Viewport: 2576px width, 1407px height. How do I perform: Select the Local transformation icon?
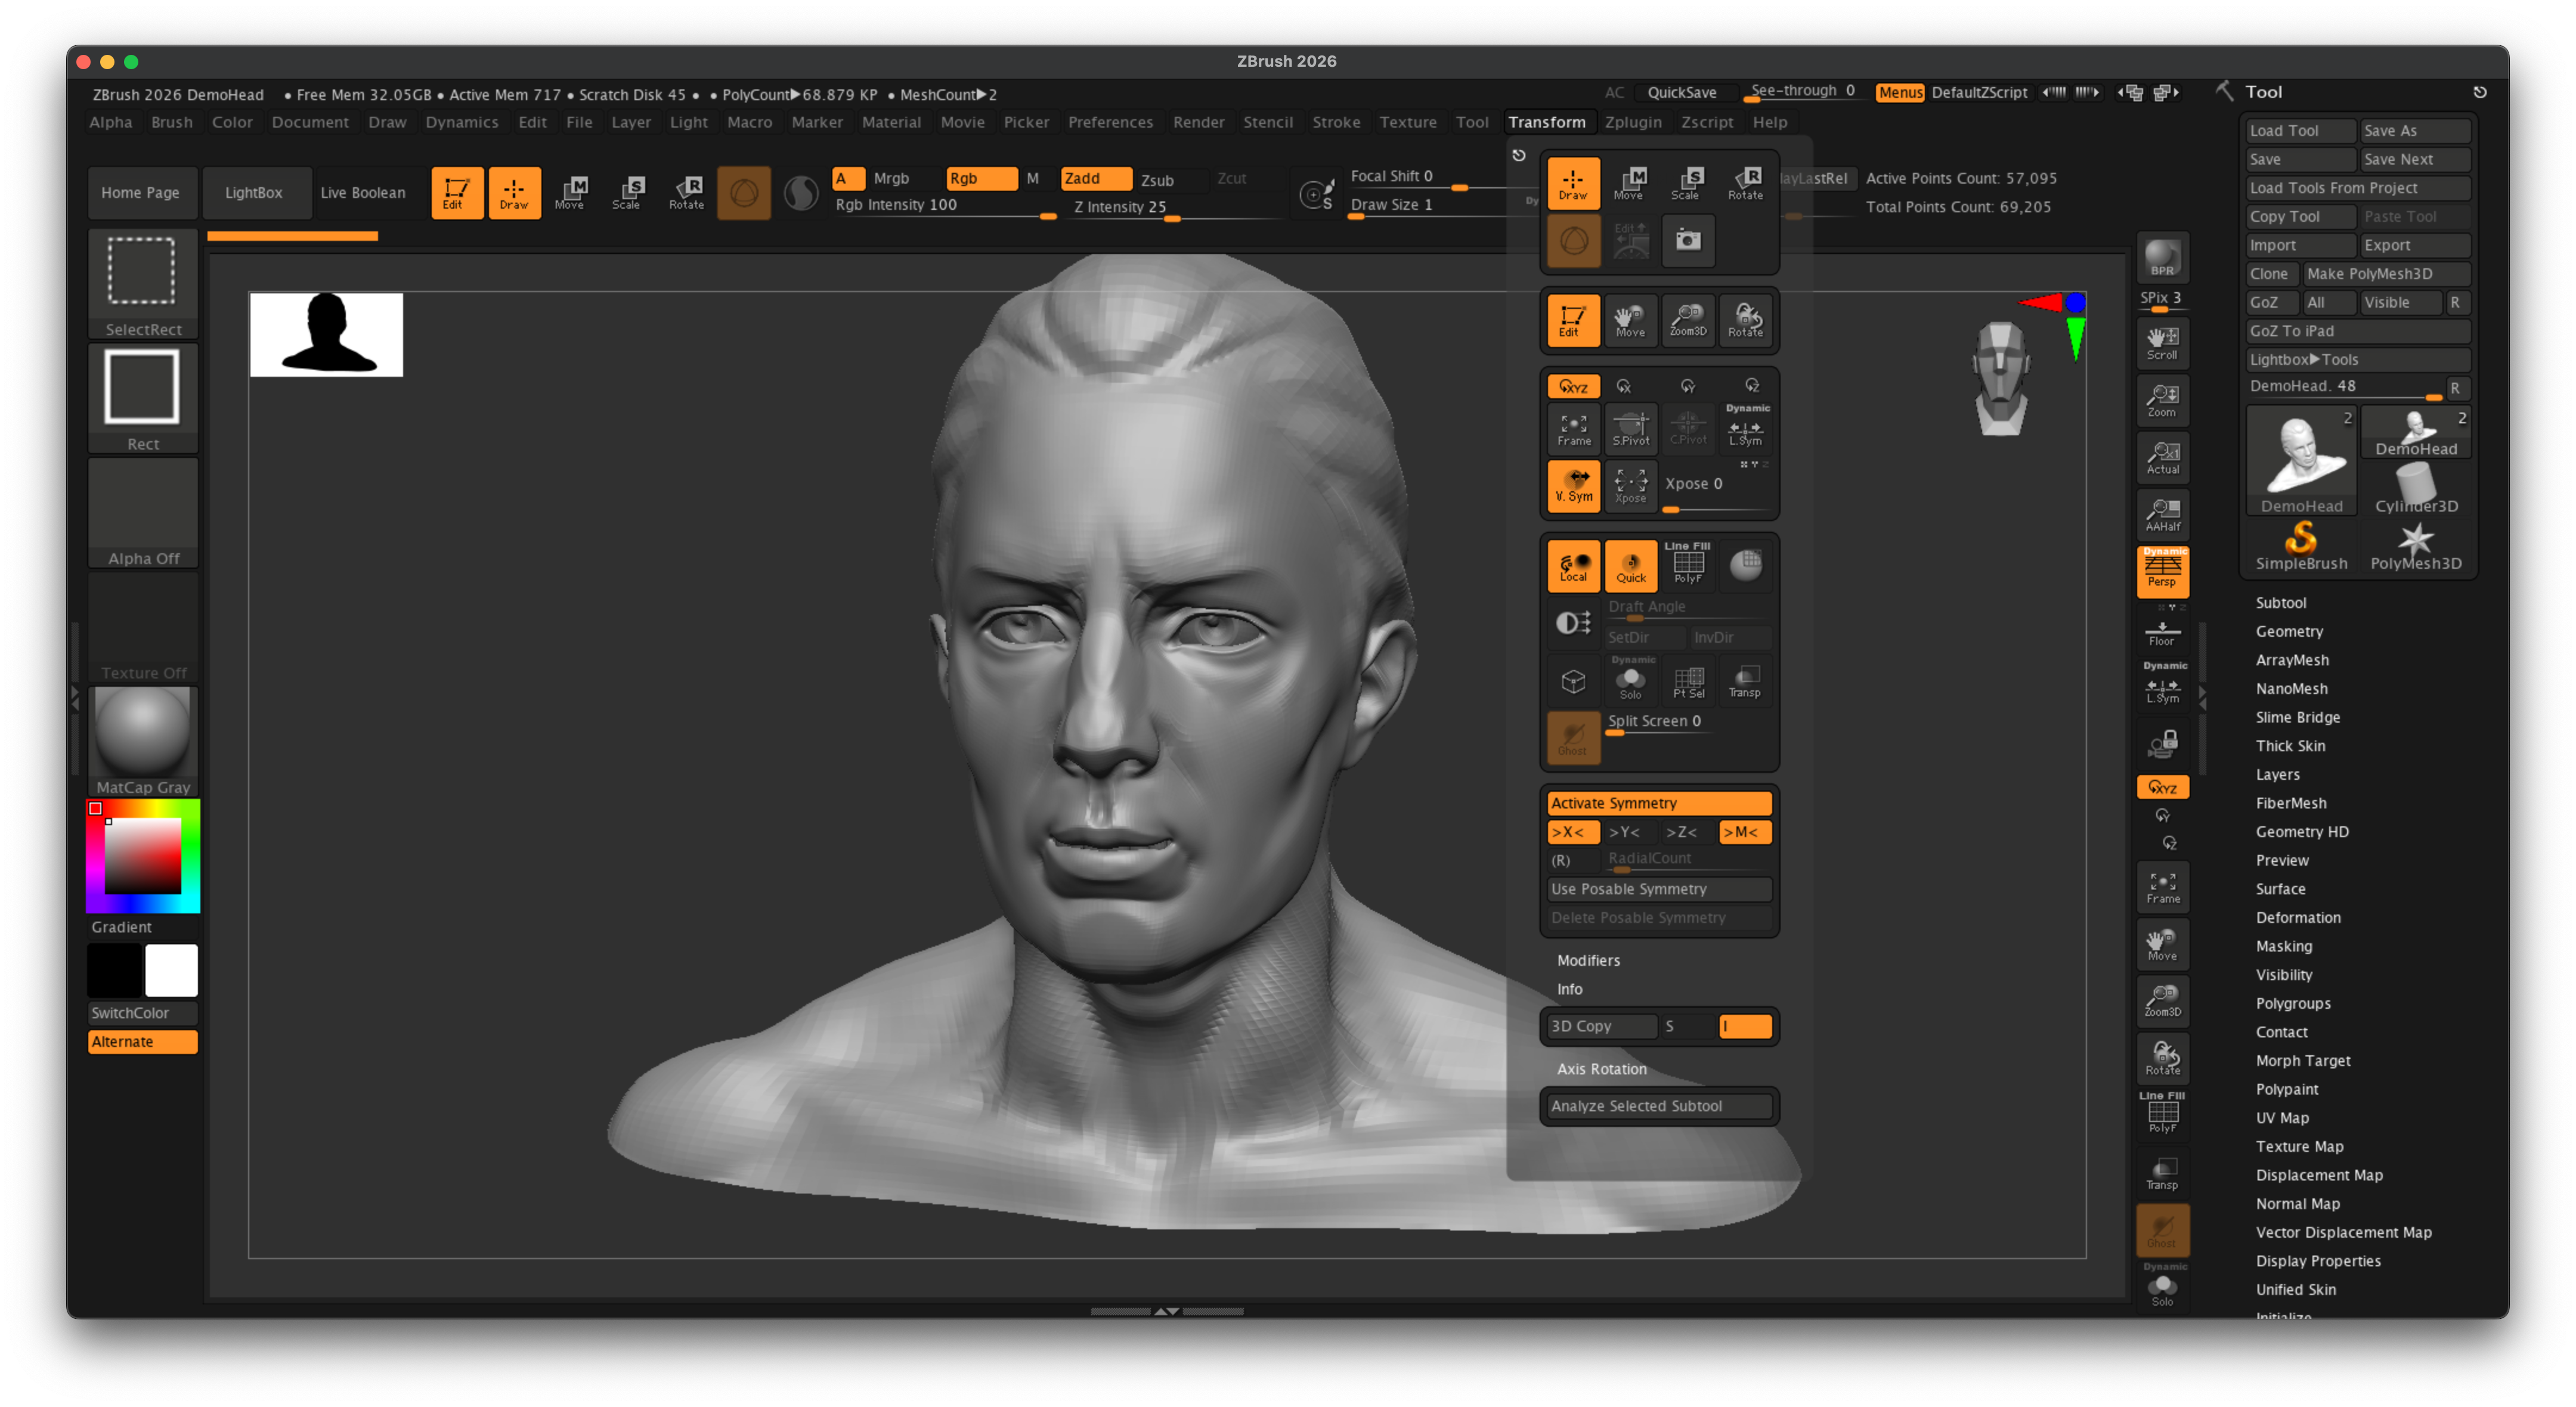pyautogui.click(x=1573, y=565)
